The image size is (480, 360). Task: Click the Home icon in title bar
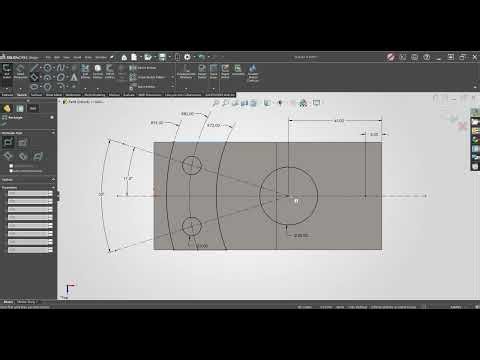click(124, 57)
